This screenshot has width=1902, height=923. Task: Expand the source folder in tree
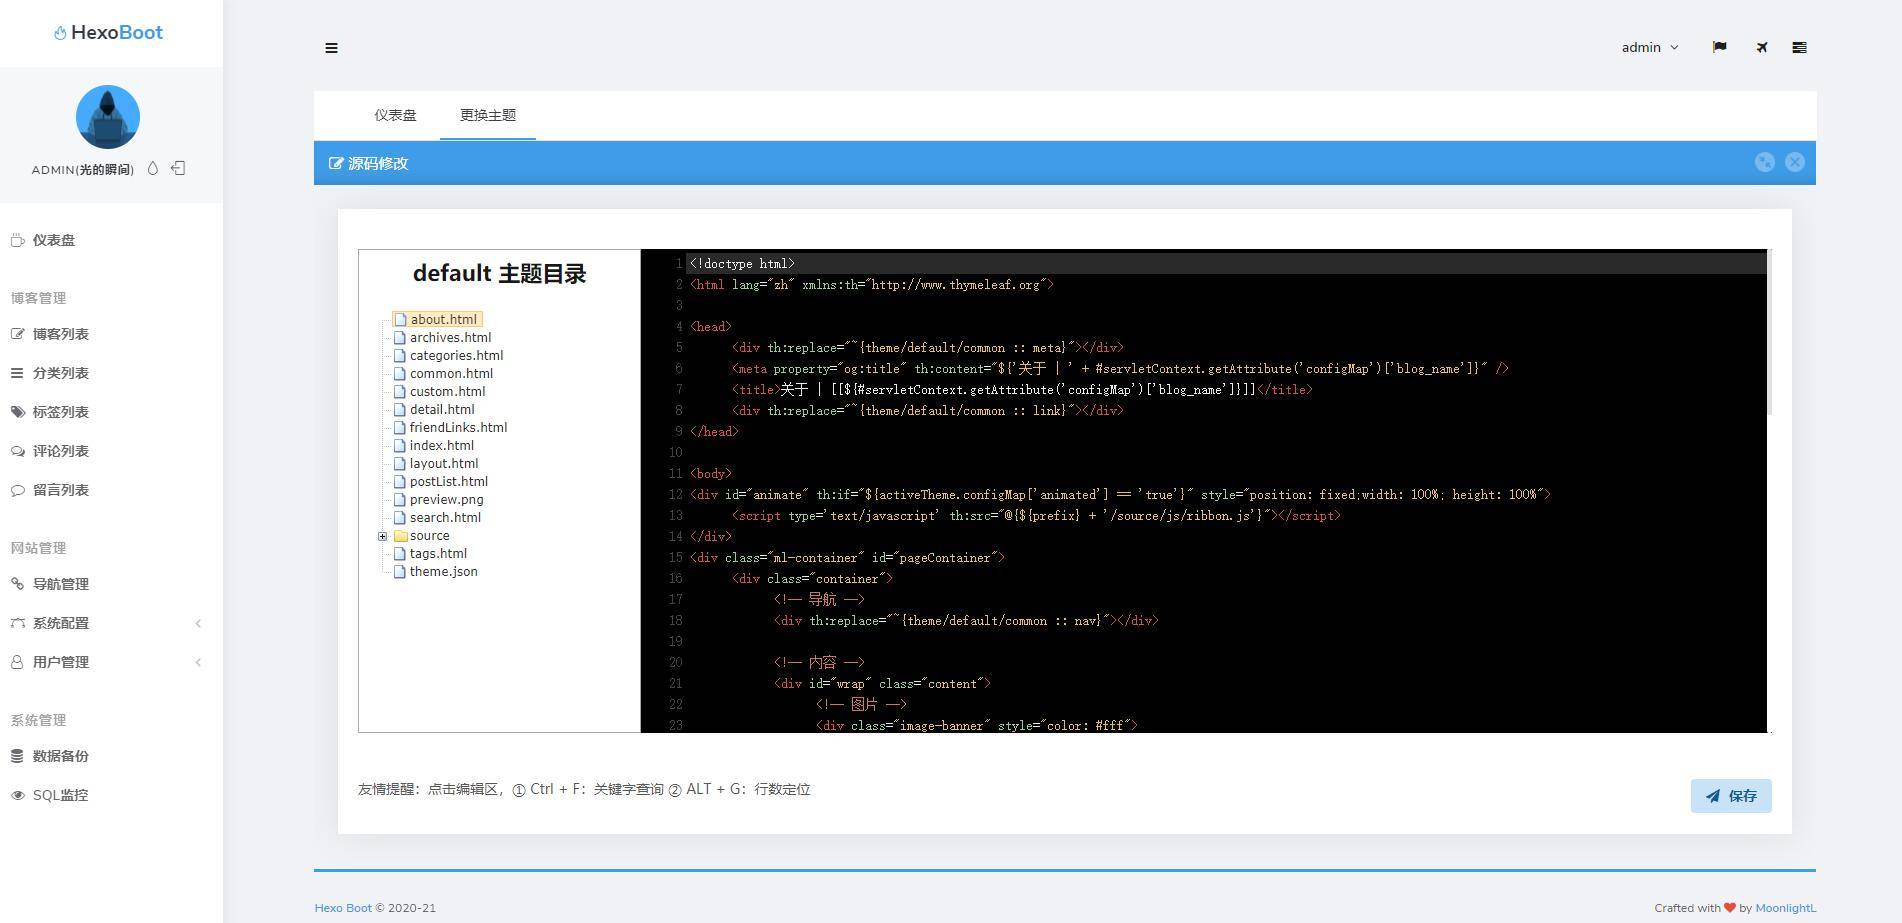click(x=382, y=536)
